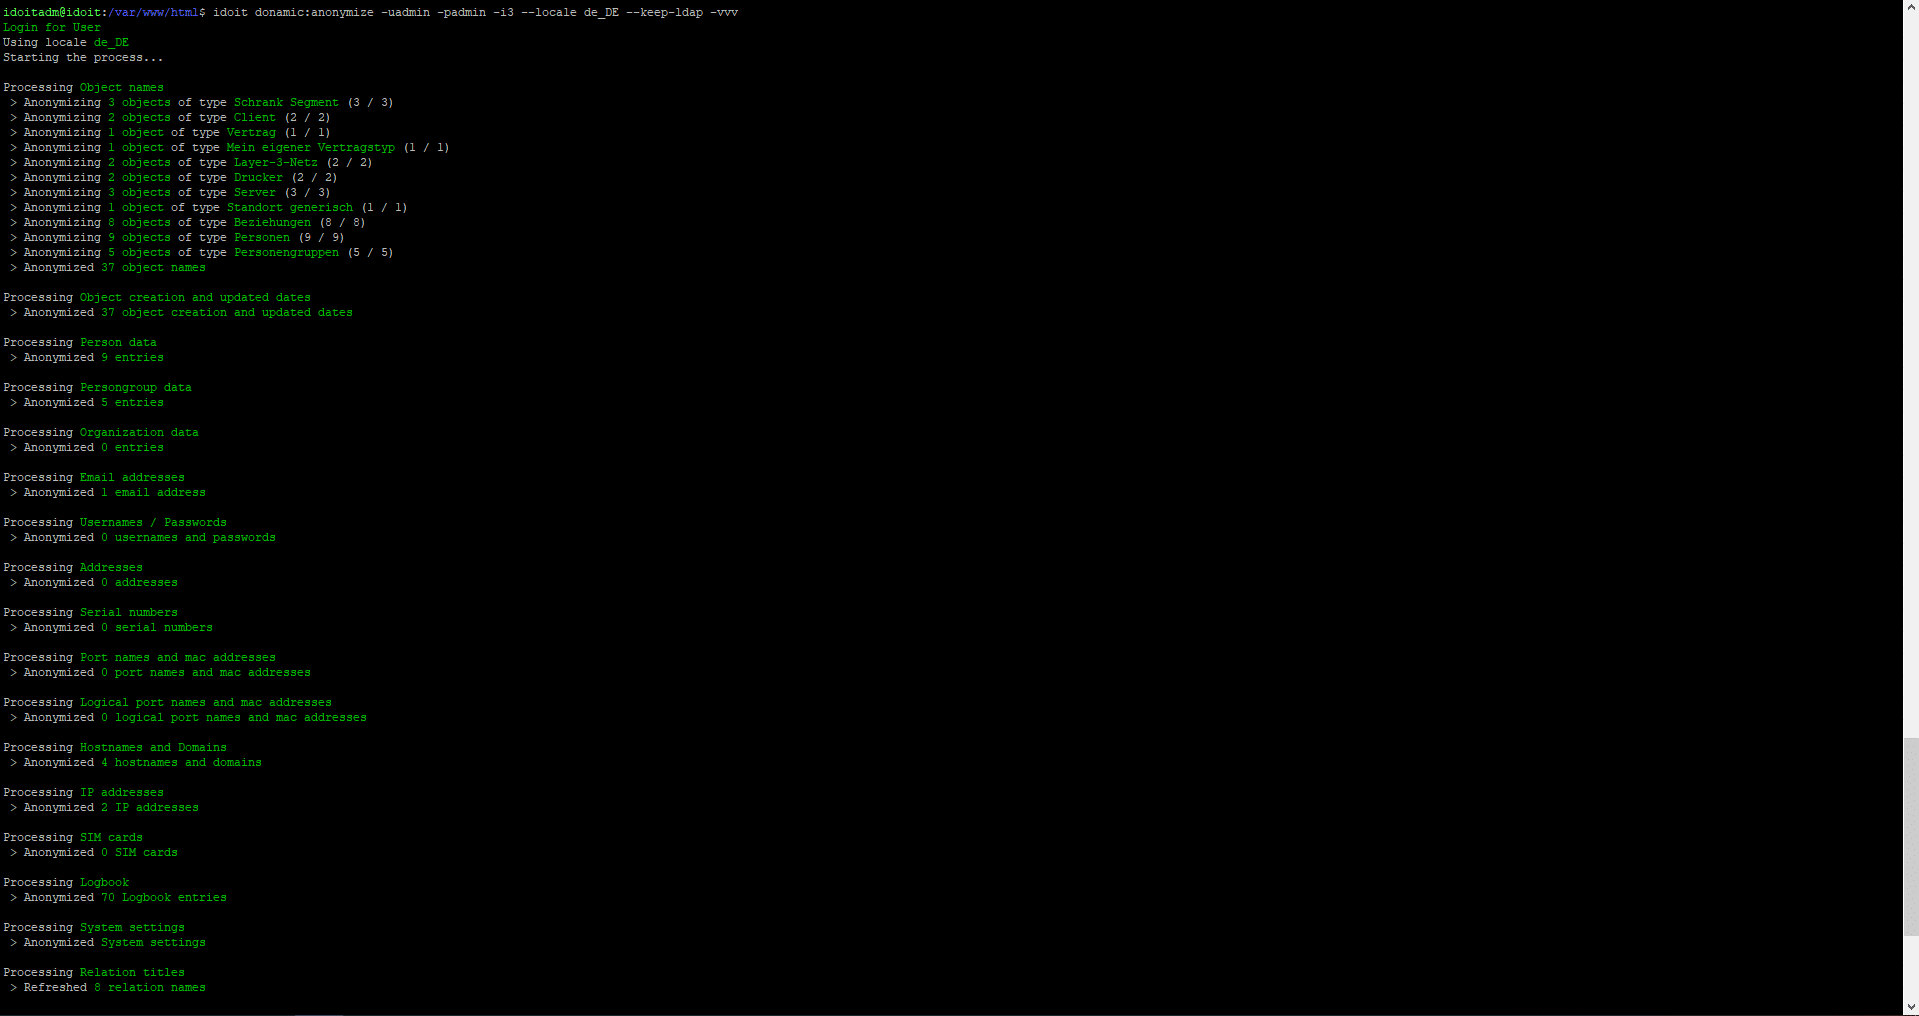Viewport: 1919px width, 1016px height.
Task: Click the 'Personengruppen' object type text
Action: [x=286, y=252]
